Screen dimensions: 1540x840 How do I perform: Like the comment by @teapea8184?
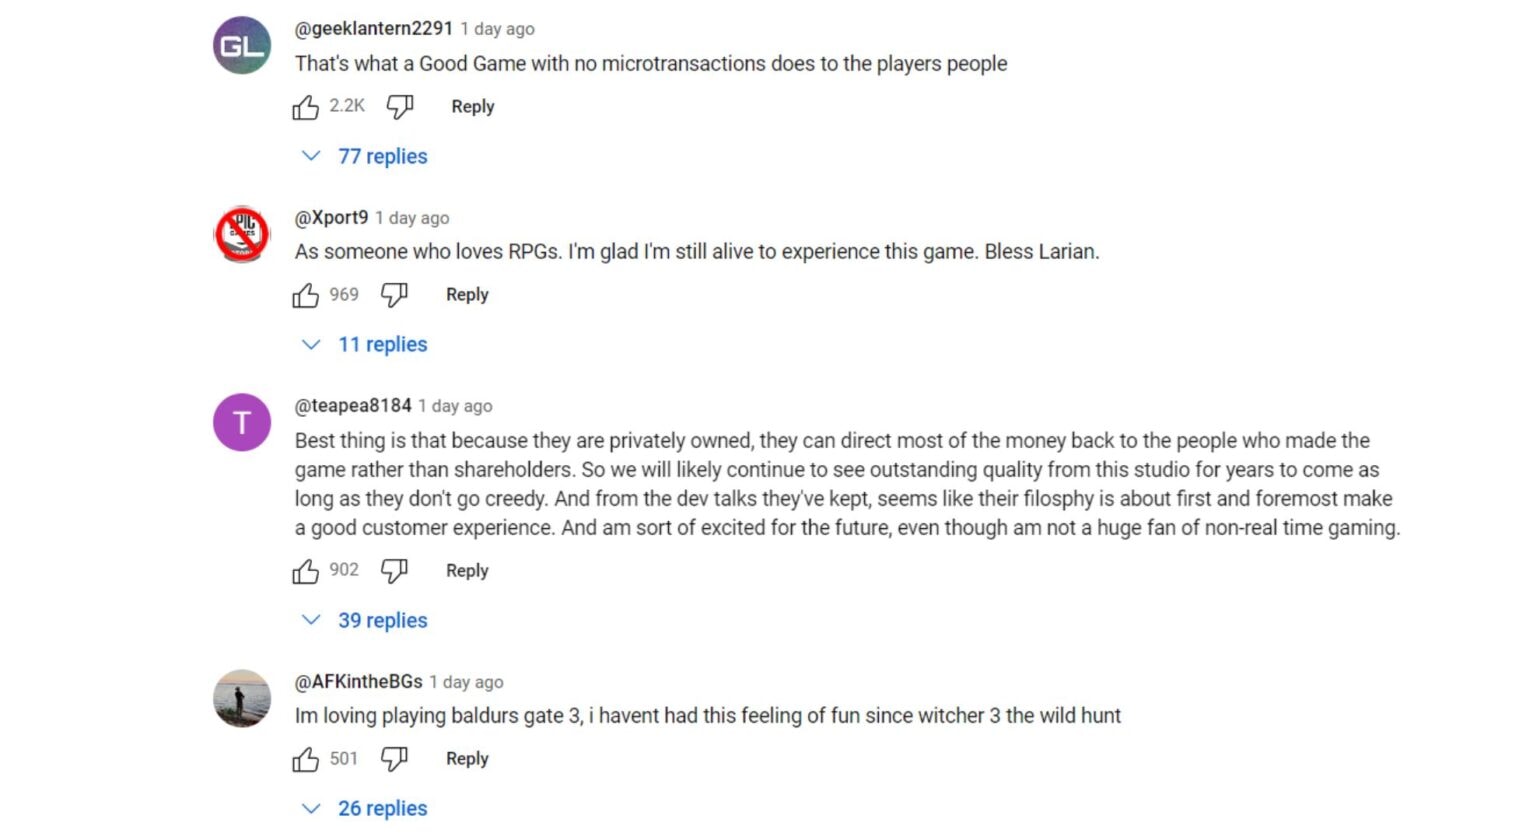pos(306,571)
